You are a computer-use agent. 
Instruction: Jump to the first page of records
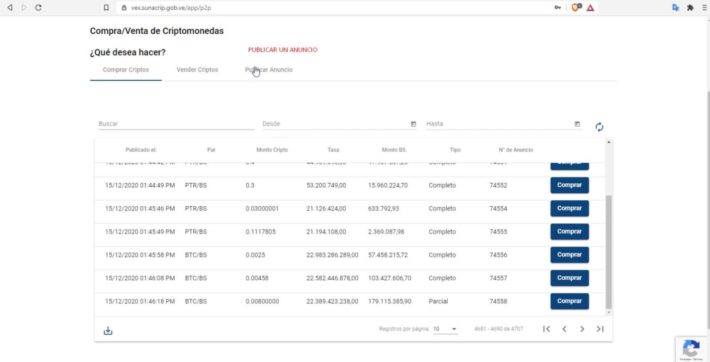[547, 329]
